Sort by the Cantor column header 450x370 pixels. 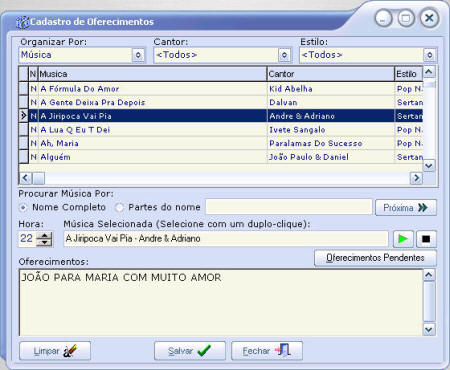point(331,74)
